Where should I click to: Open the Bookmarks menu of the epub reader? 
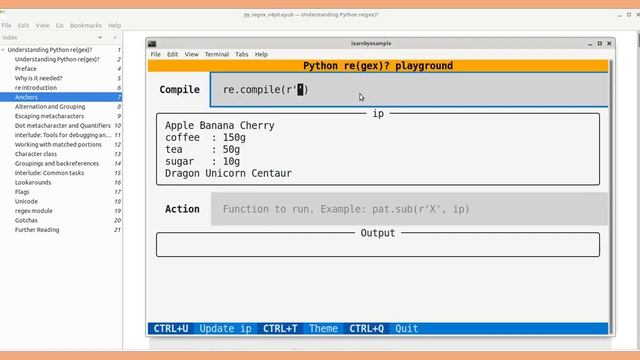coord(86,25)
